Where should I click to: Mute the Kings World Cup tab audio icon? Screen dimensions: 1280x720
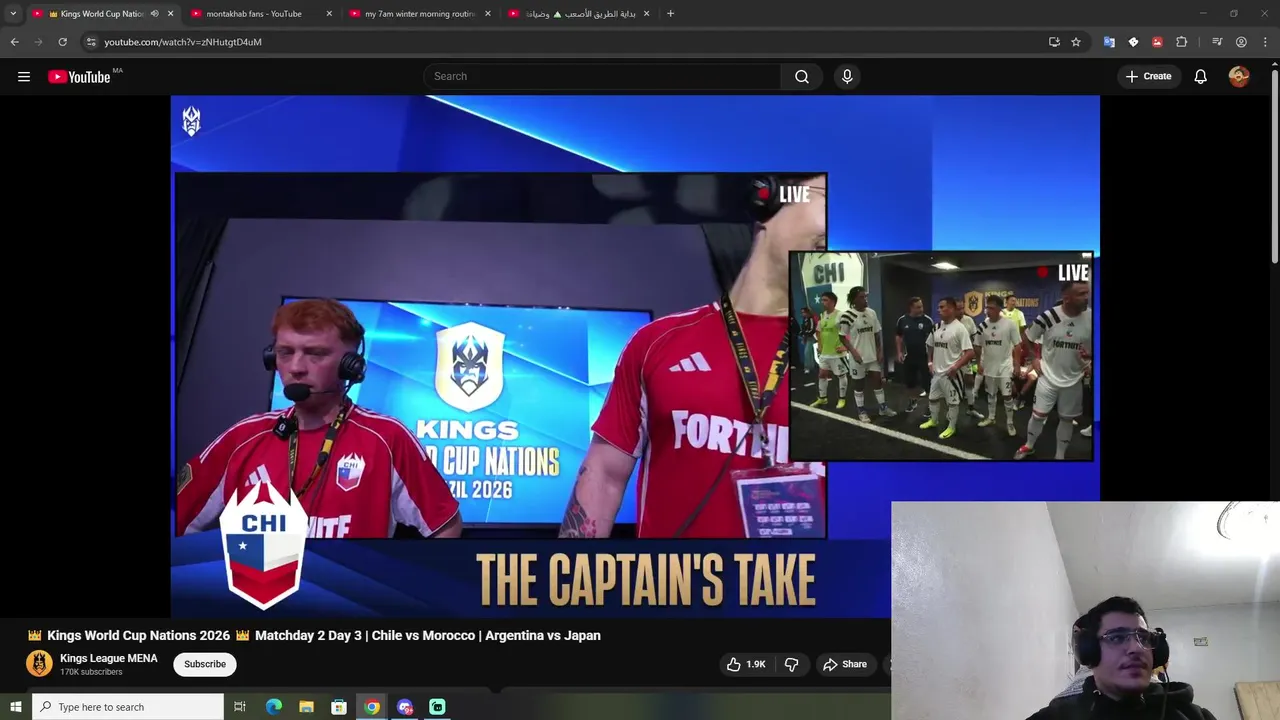(154, 14)
